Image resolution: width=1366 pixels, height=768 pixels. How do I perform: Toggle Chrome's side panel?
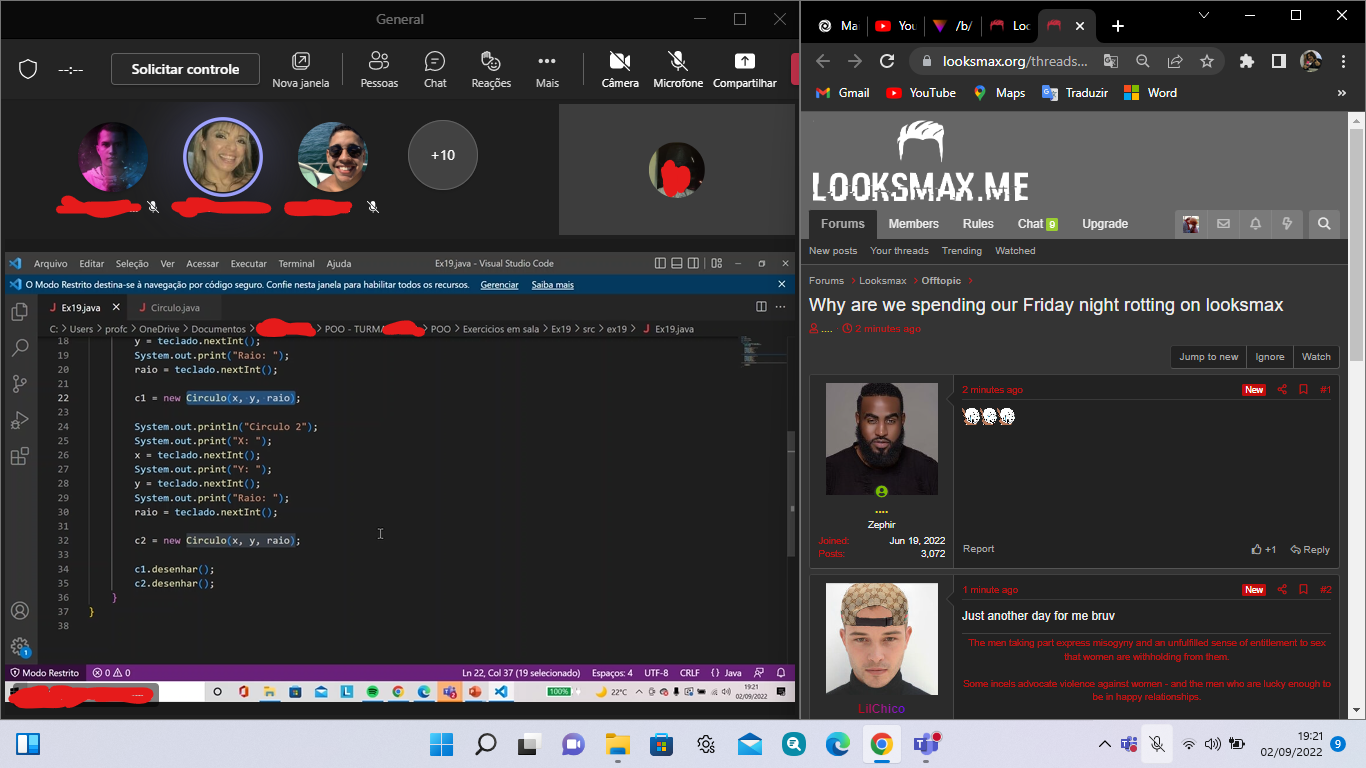pos(1278,61)
